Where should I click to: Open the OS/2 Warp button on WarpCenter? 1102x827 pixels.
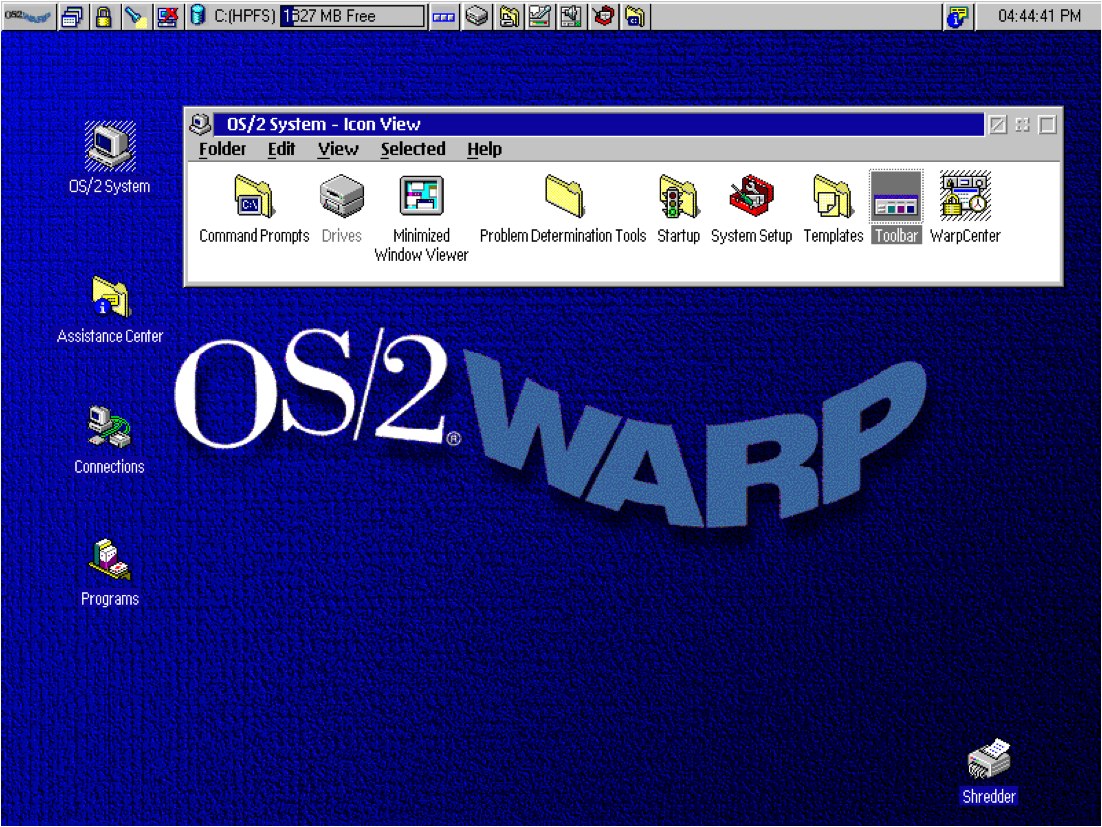click(x=28, y=15)
